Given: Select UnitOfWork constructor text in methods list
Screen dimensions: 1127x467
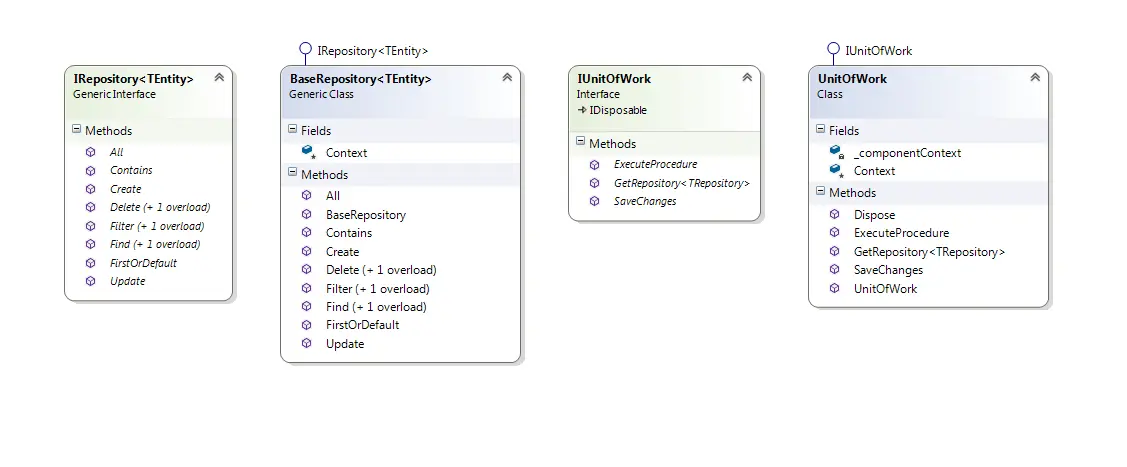Looking at the screenshot, I should coord(885,289).
